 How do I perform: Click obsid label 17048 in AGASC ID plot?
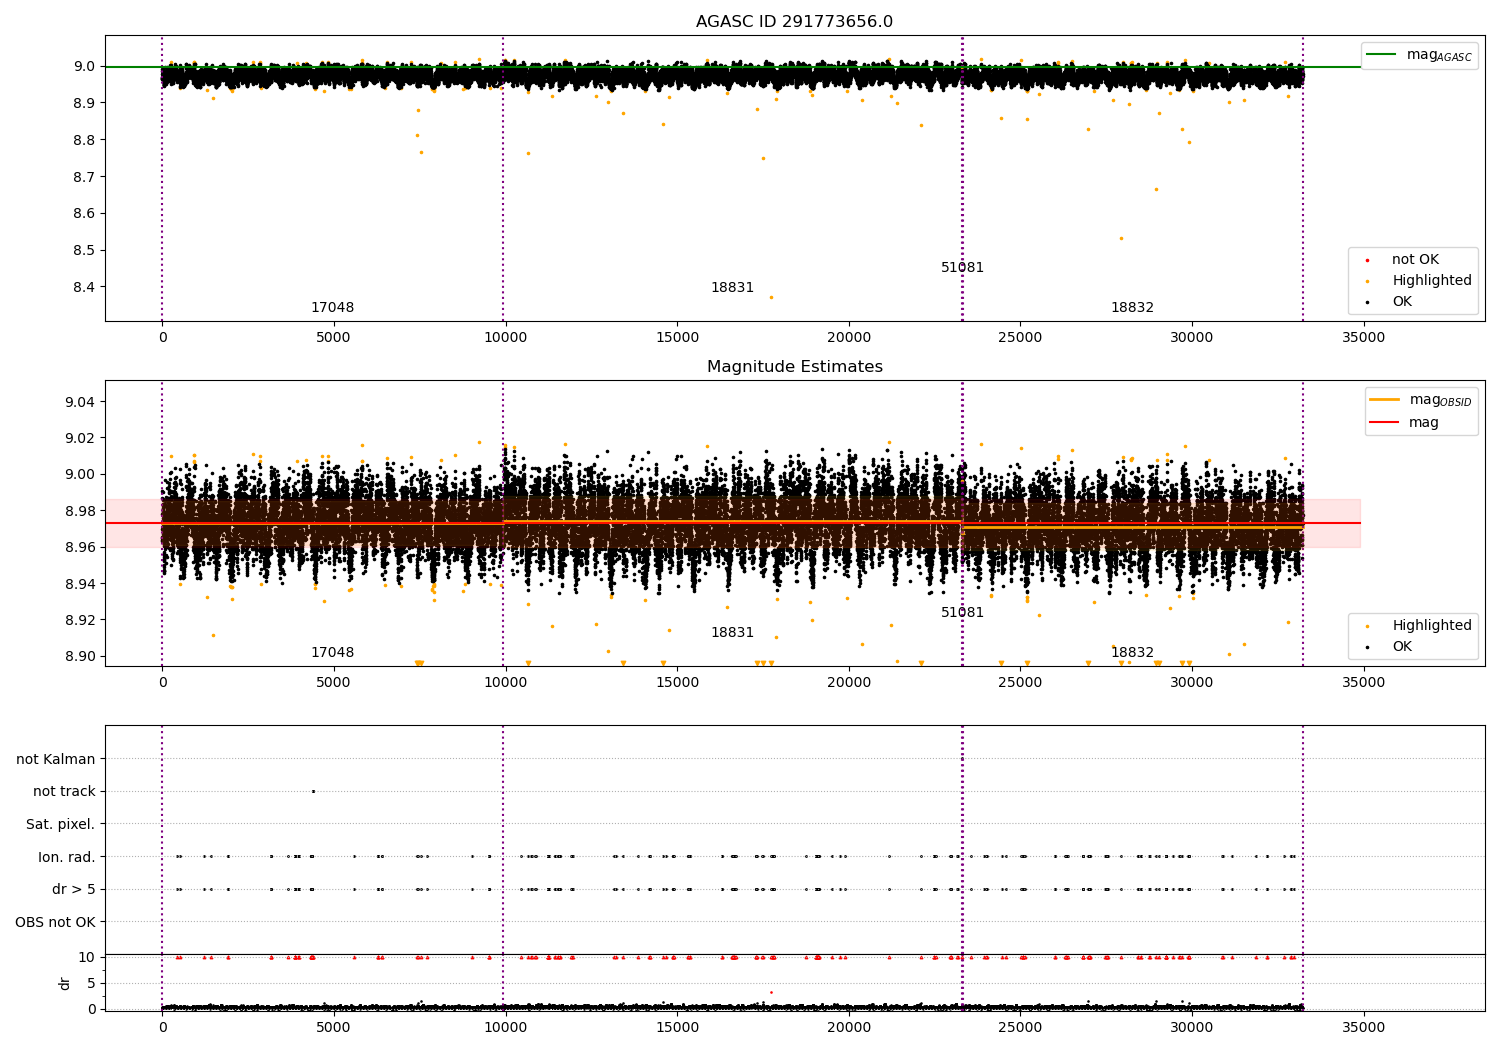coord(332,308)
